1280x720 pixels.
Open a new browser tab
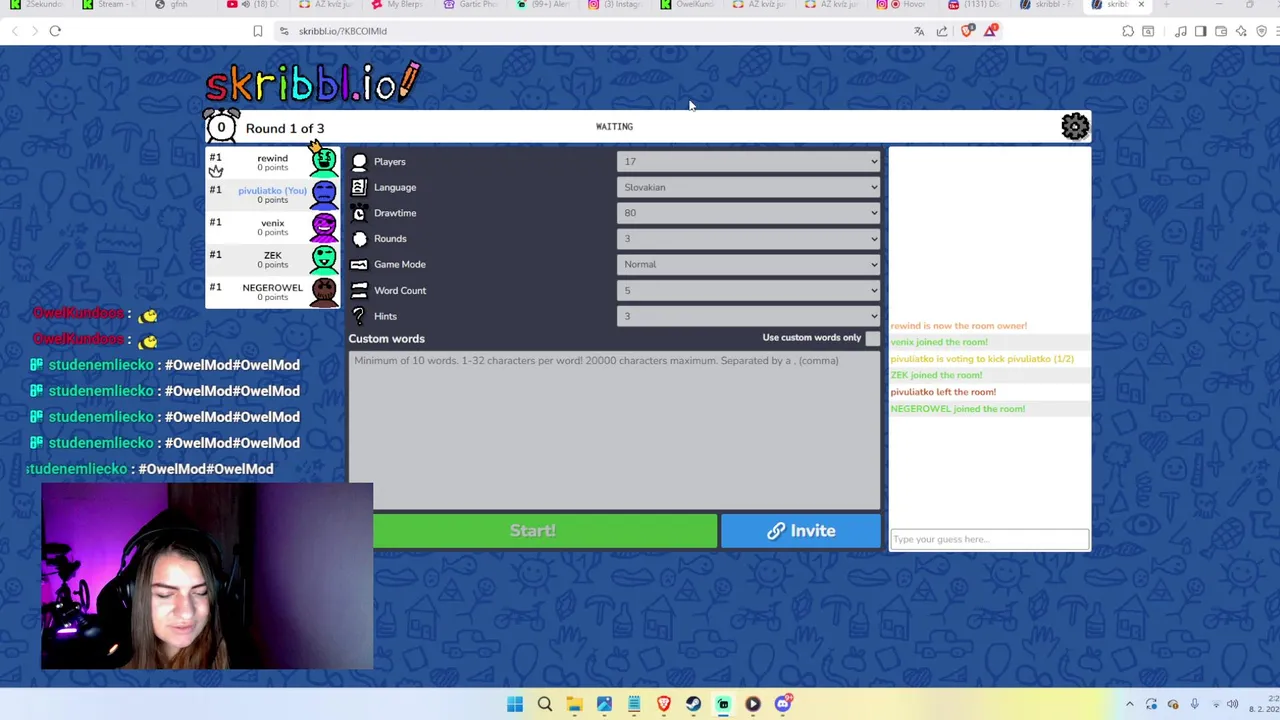(x=1166, y=5)
